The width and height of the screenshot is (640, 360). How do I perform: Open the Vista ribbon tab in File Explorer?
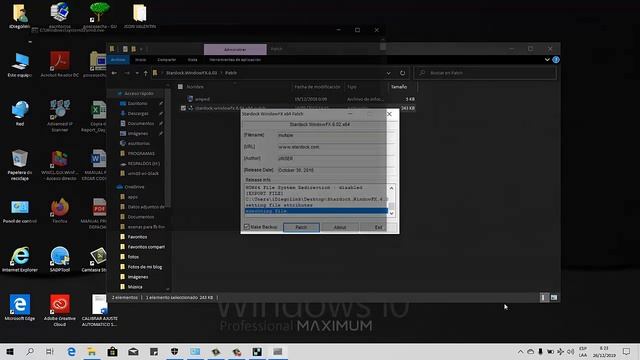point(192,60)
